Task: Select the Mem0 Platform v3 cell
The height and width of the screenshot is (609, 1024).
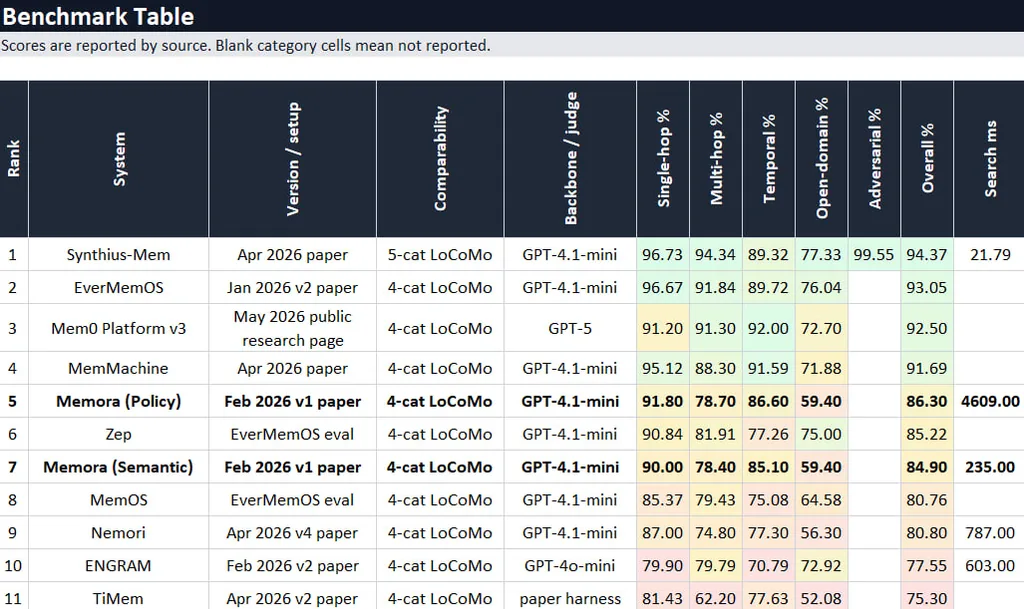Action: click(x=118, y=328)
